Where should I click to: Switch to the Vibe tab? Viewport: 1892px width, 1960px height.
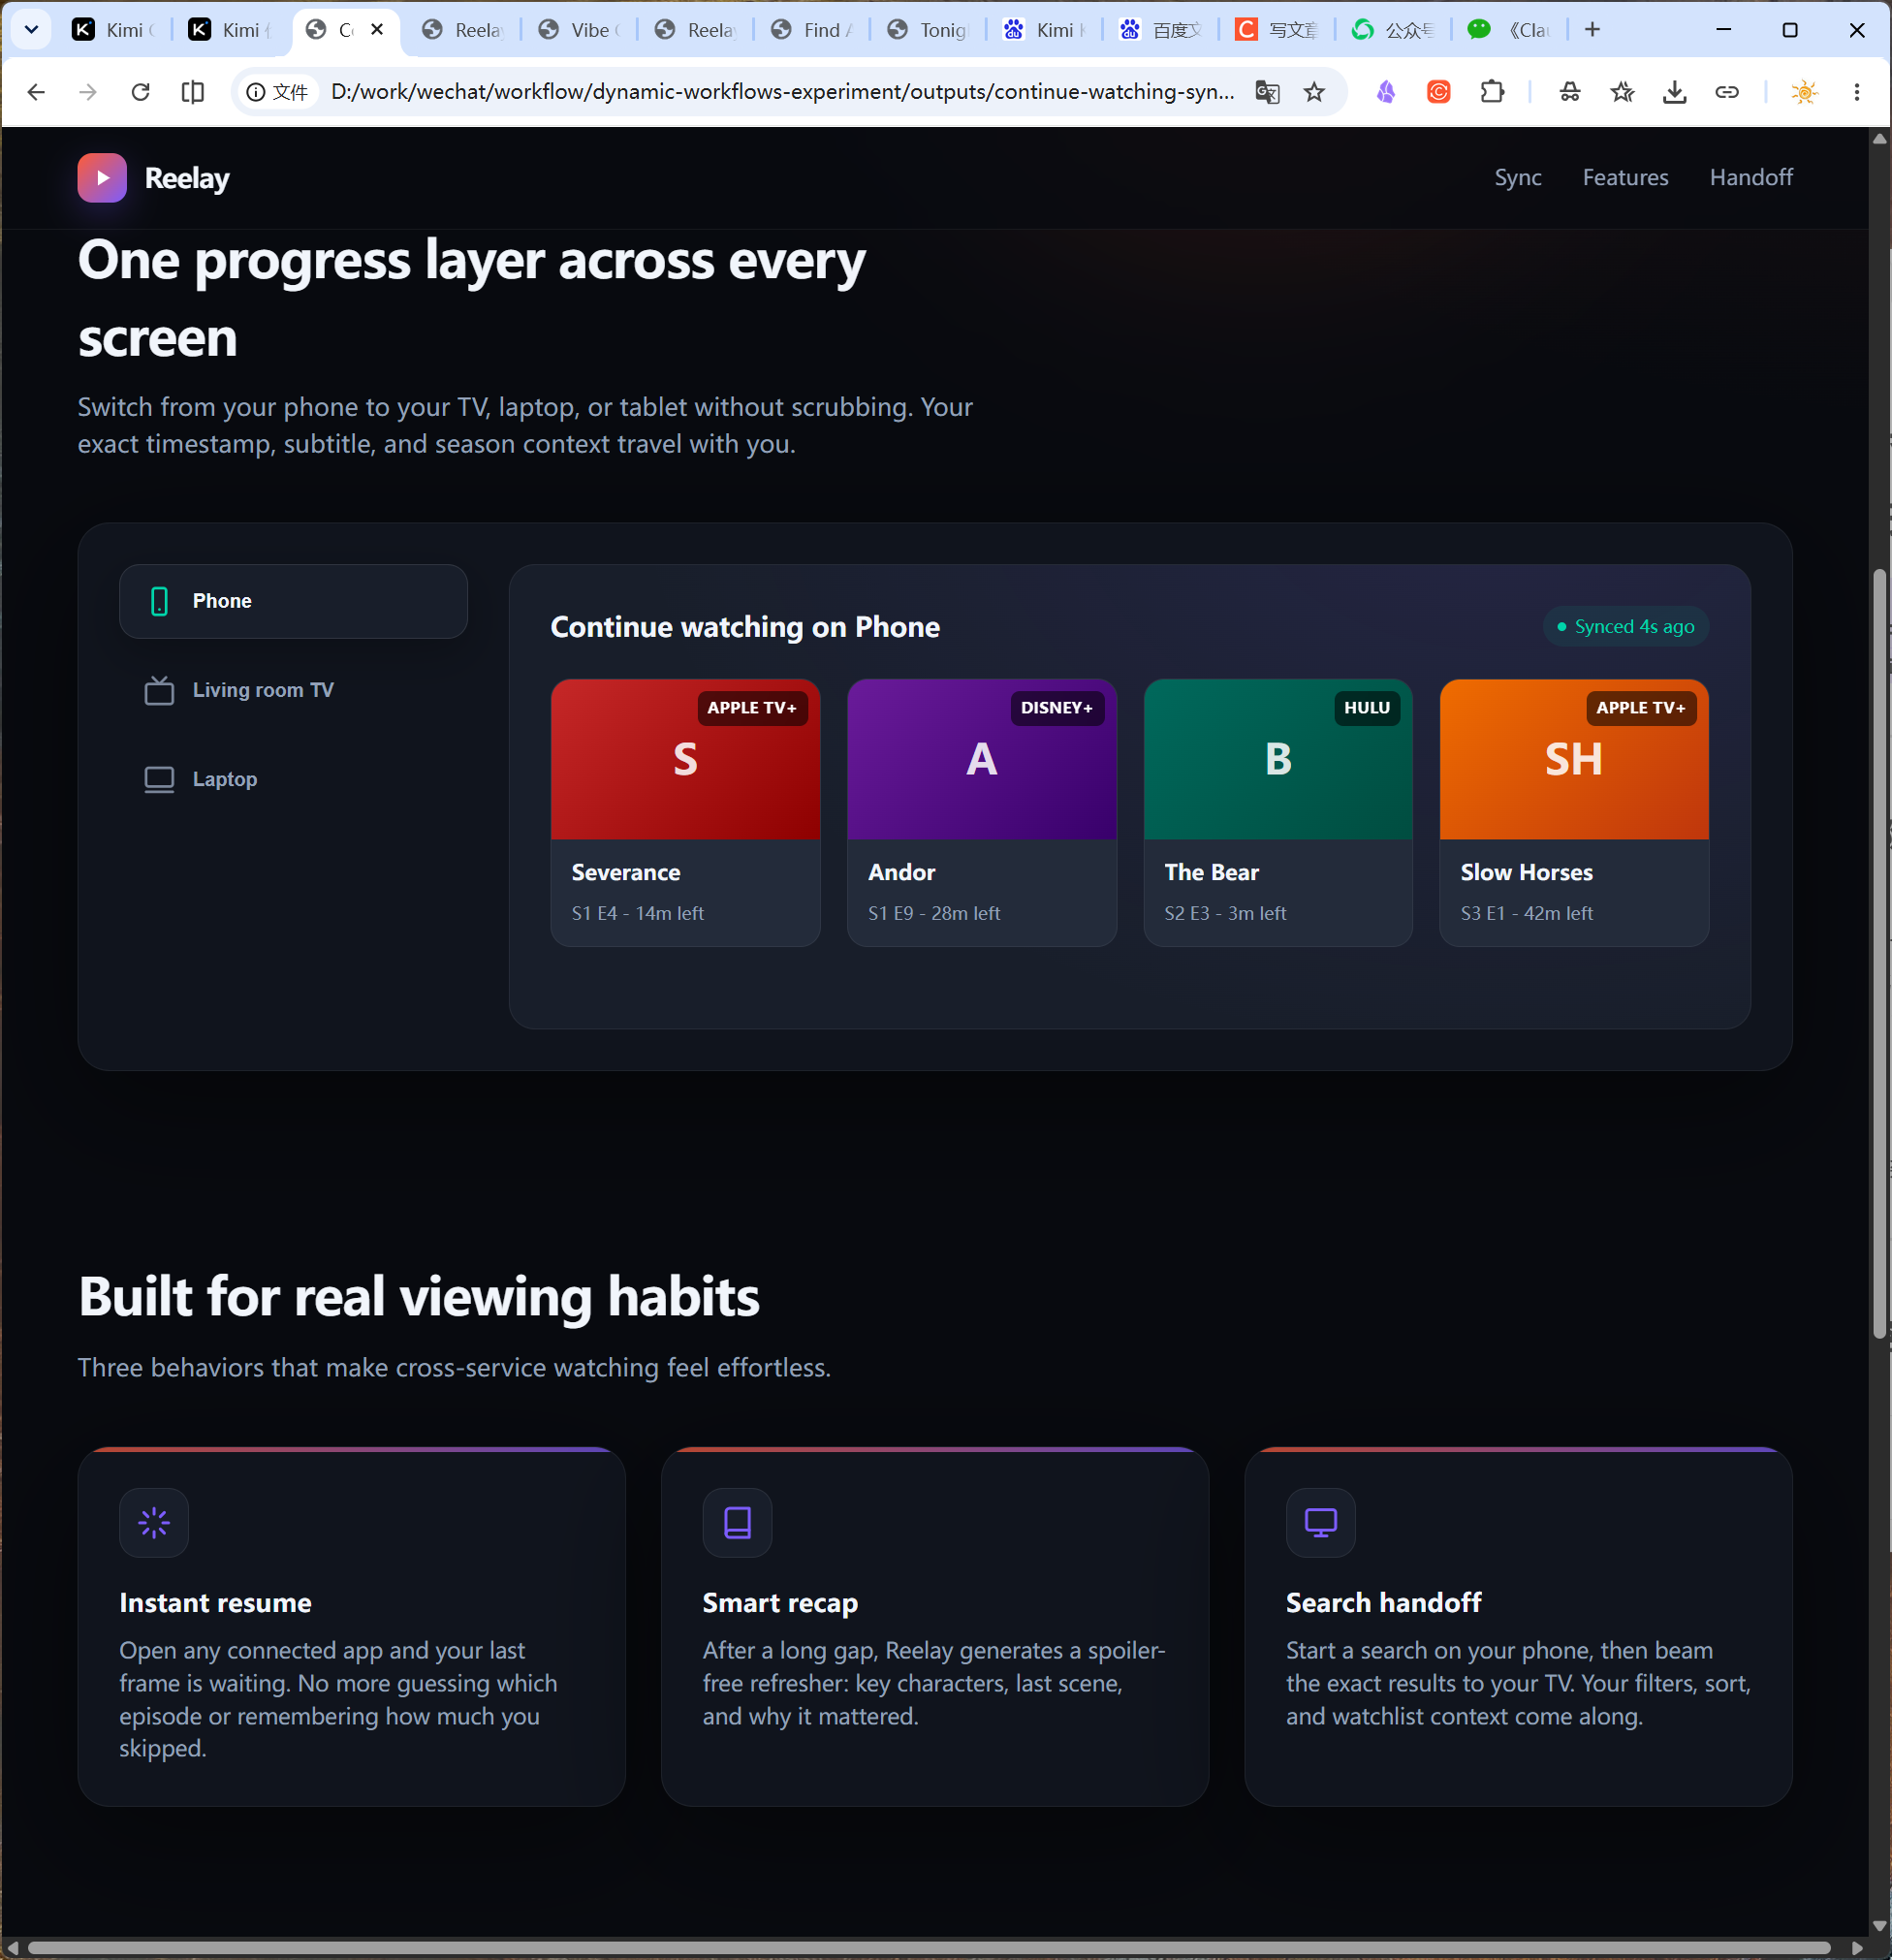pos(579,30)
